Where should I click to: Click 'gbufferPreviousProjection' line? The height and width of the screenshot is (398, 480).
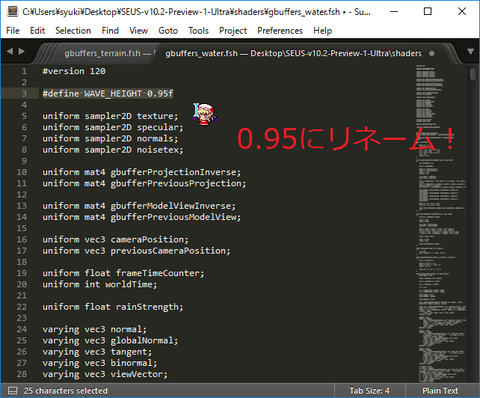144,183
